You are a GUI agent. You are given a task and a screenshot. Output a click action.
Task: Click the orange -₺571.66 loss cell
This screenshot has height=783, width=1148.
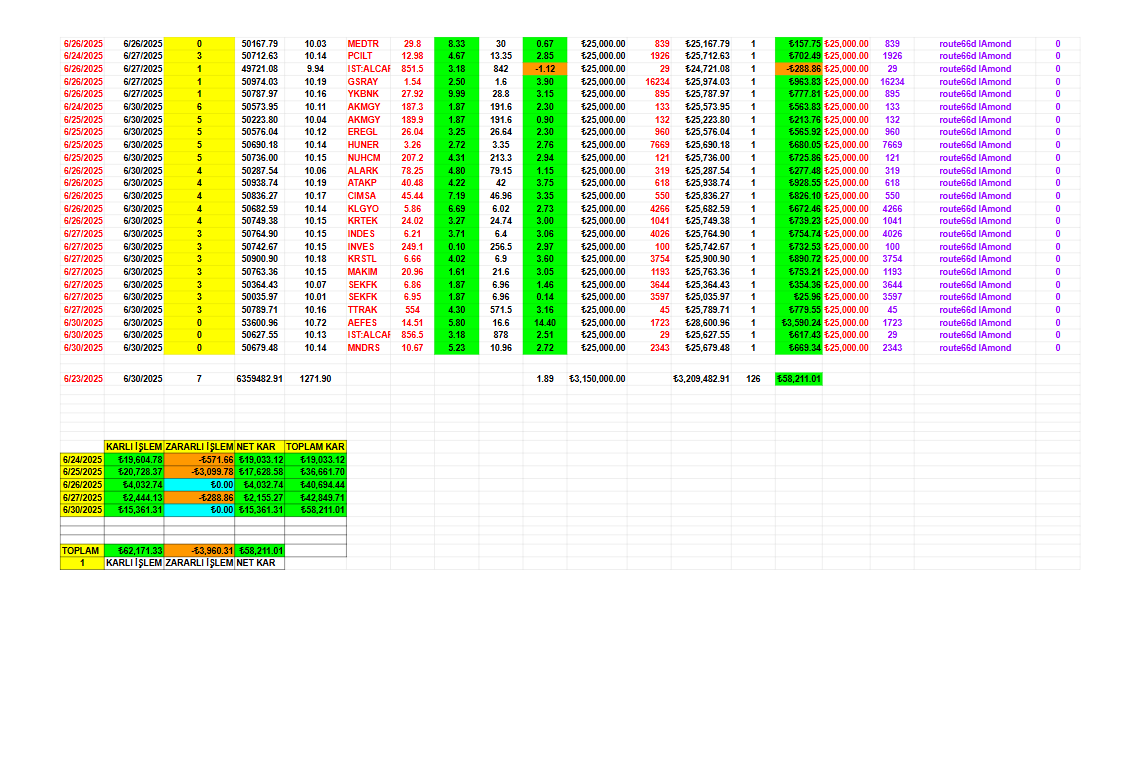coord(200,460)
